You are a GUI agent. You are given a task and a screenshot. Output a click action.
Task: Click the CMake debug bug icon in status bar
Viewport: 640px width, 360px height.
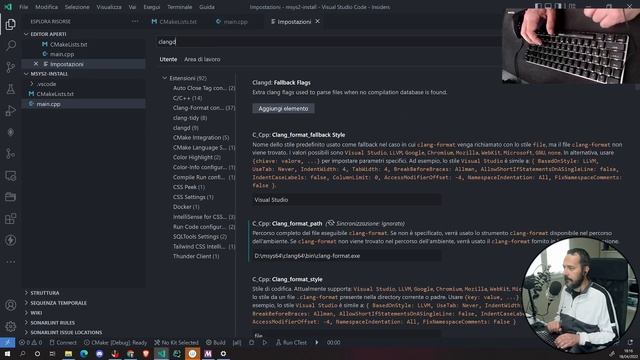click(251, 342)
